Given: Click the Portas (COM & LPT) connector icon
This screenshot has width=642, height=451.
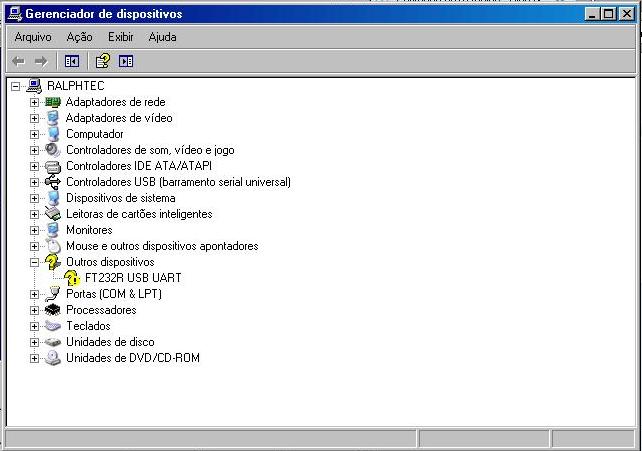Looking at the screenshot, I should (x=53, y=294).
